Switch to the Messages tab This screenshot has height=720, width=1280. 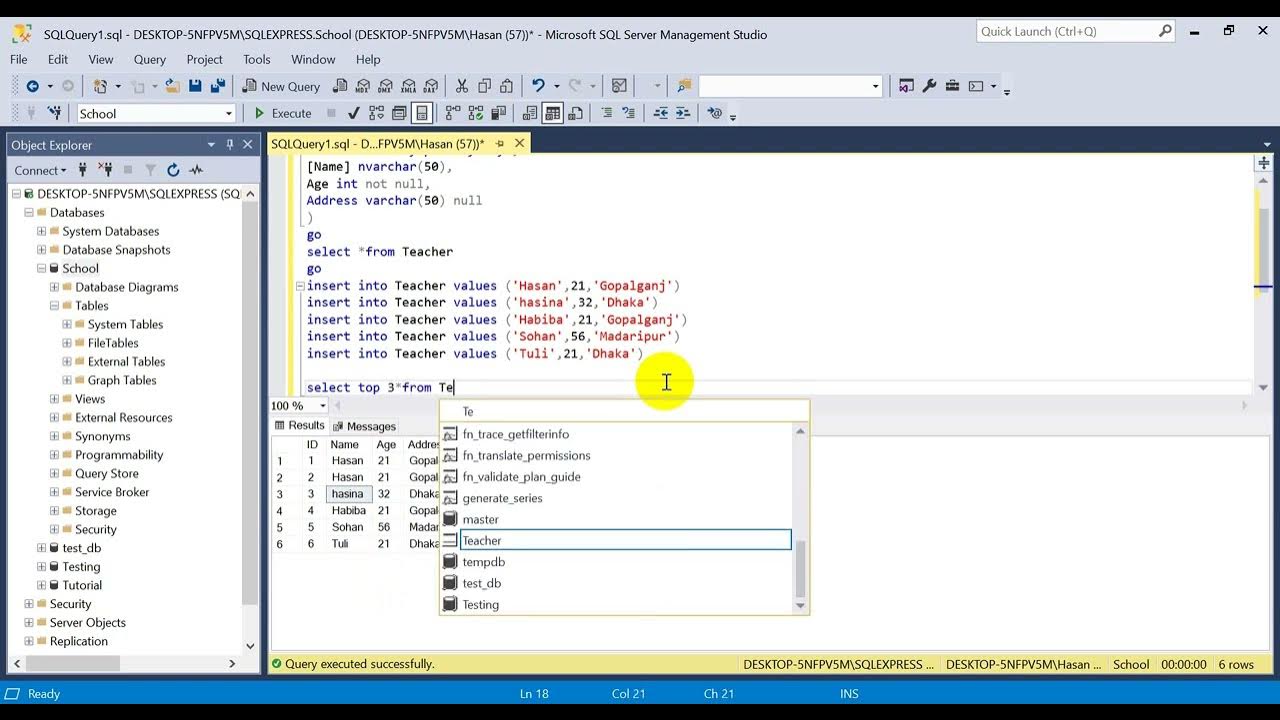coord(364,426)
